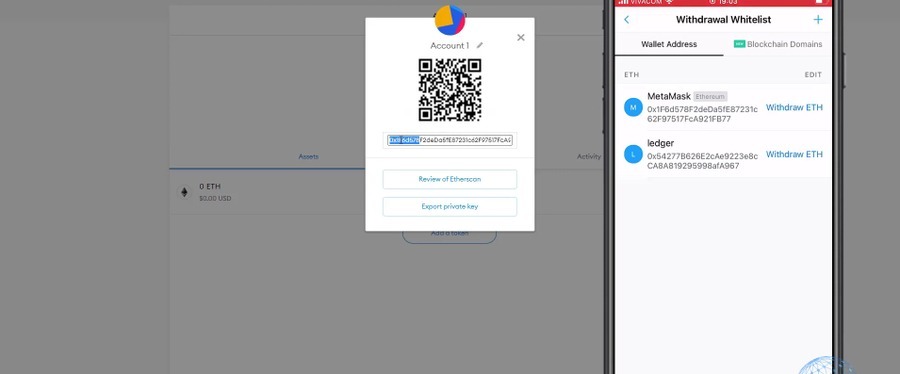Switch to the Assets tab
The height and width of the screenshot is (374, 900).
coord(308,157)
